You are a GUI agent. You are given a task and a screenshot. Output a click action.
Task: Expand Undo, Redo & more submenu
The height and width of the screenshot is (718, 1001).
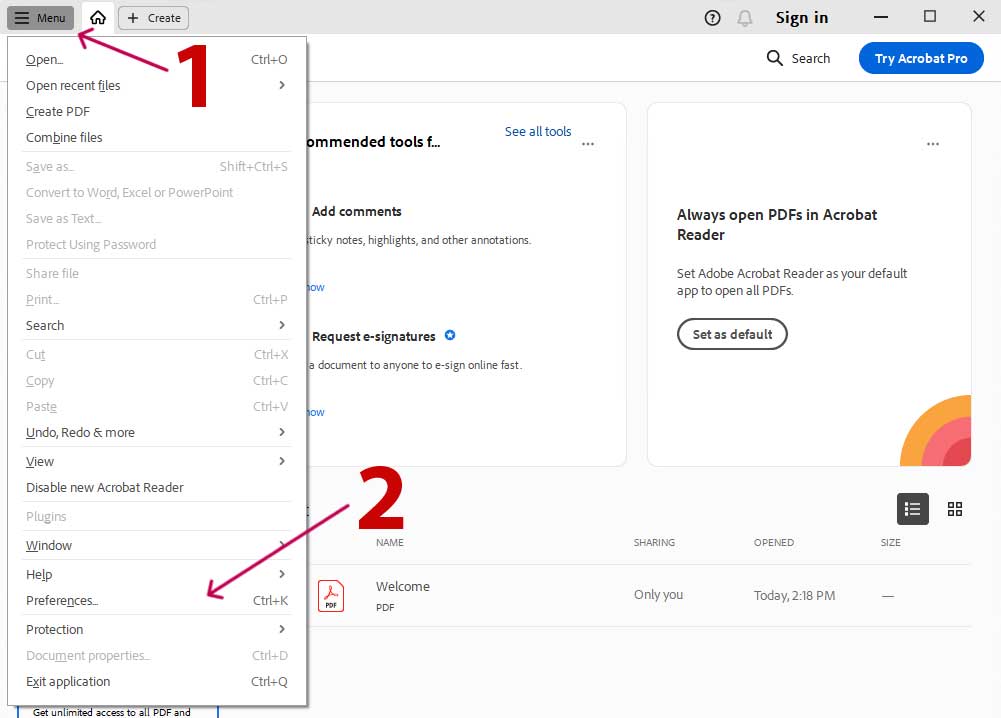point(156,432)
